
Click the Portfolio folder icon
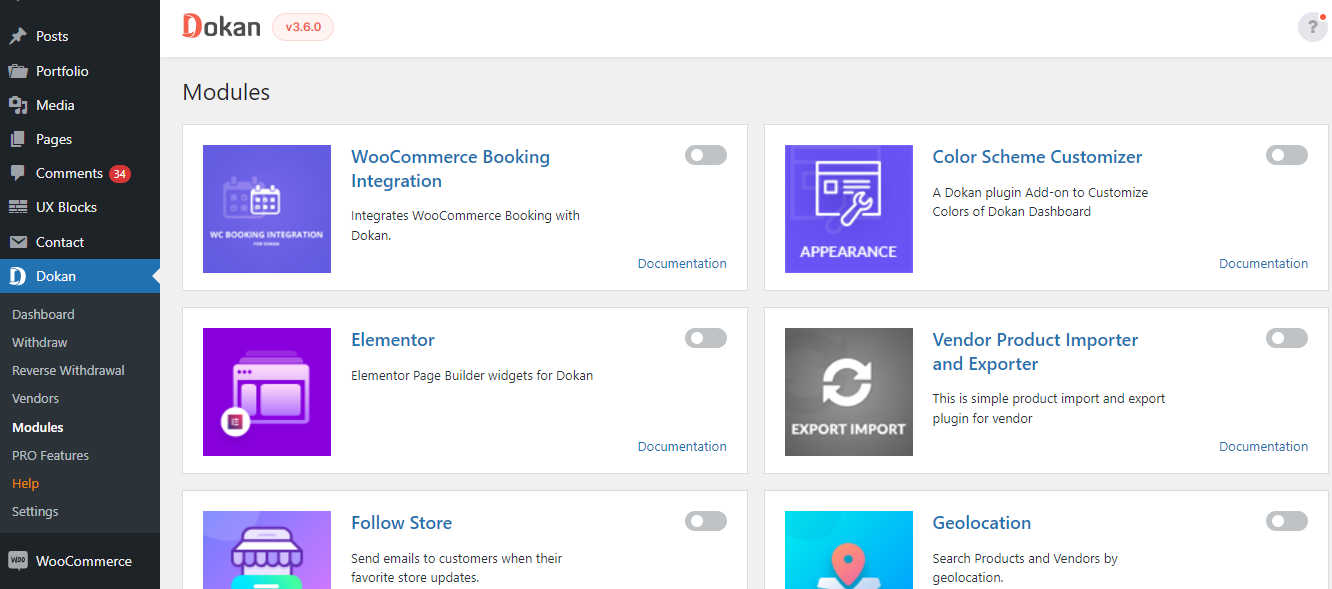18,71
